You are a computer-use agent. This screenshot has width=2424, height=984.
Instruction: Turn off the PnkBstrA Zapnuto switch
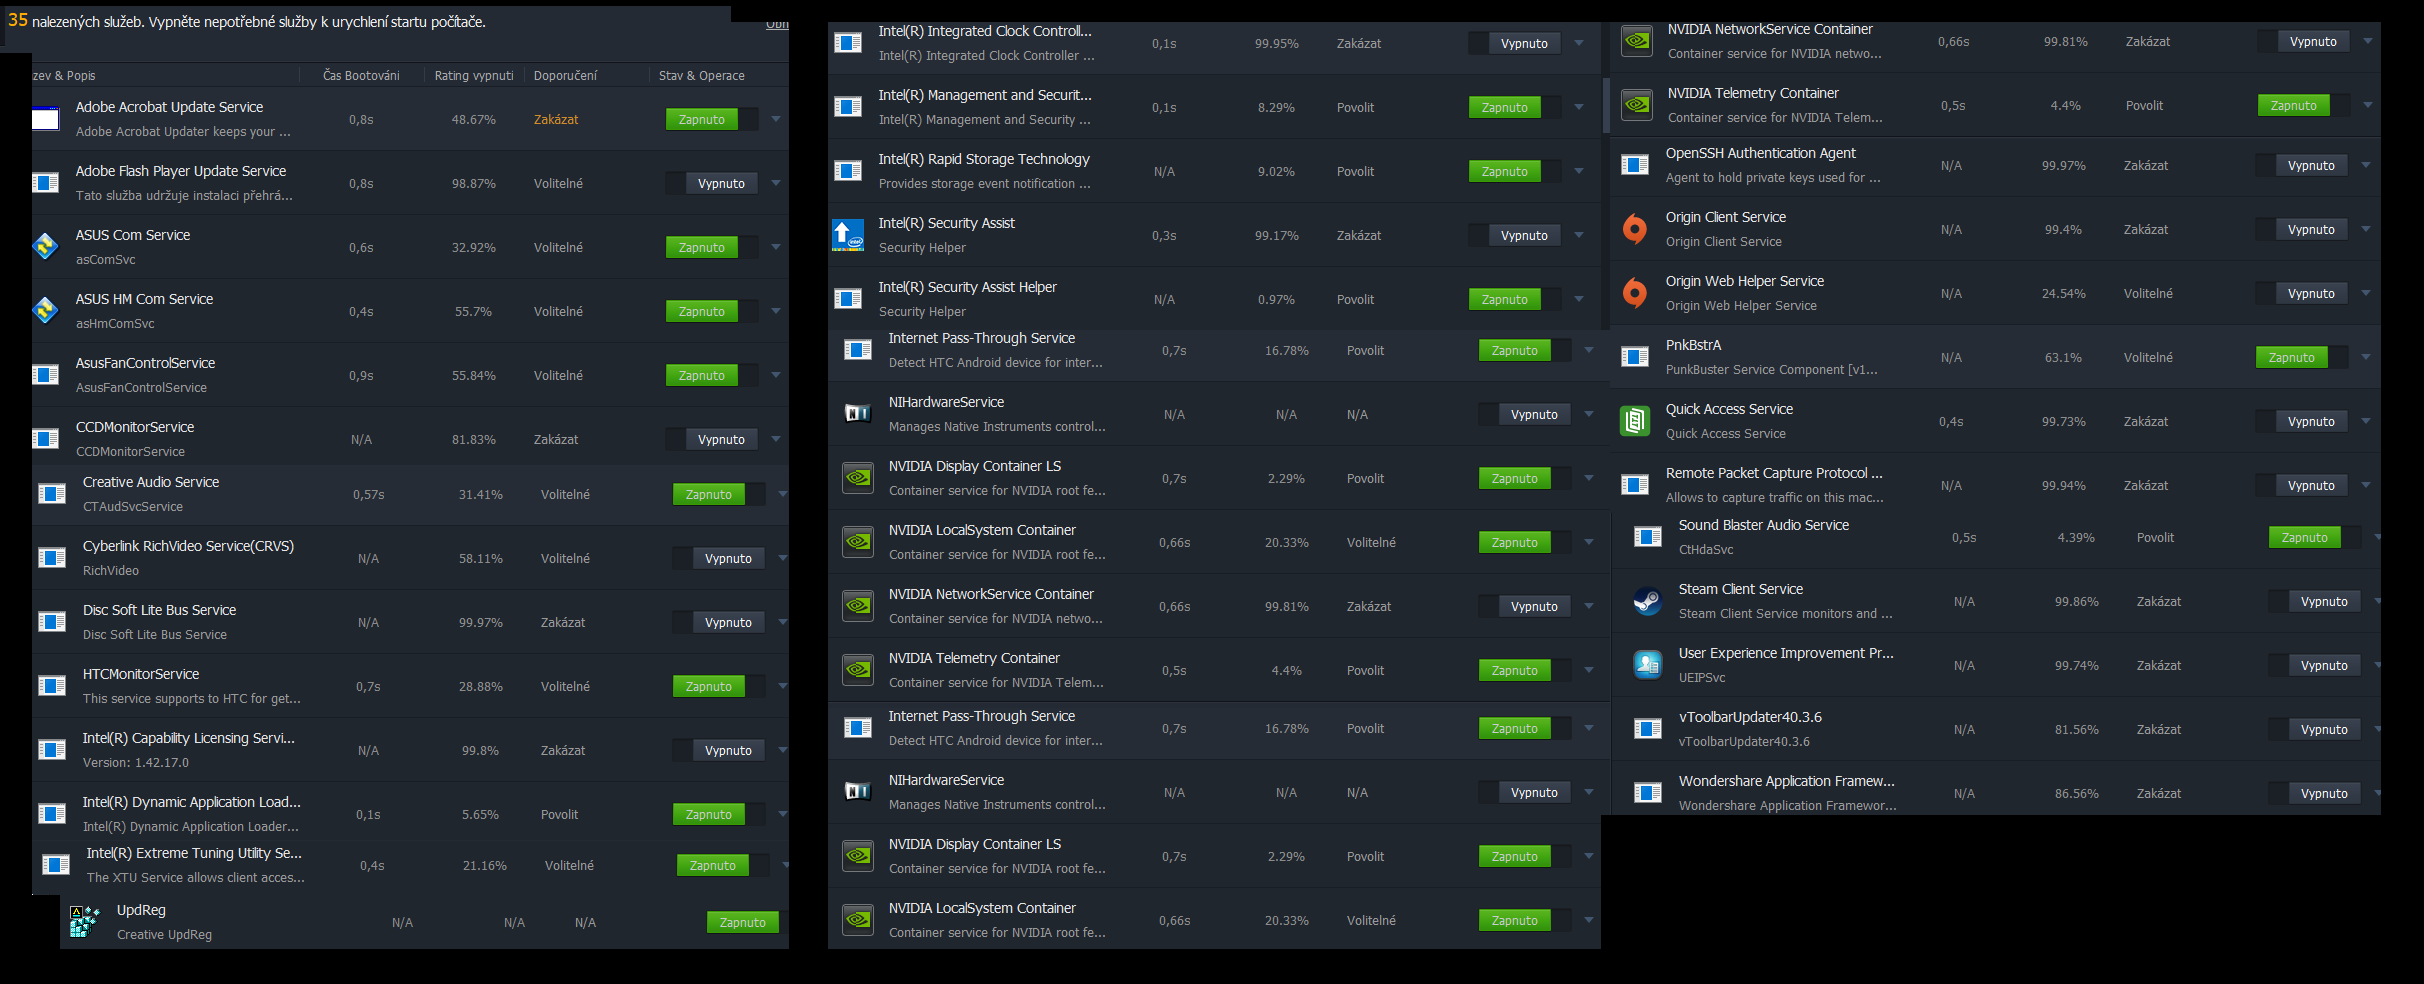[x=2302, y=357]
